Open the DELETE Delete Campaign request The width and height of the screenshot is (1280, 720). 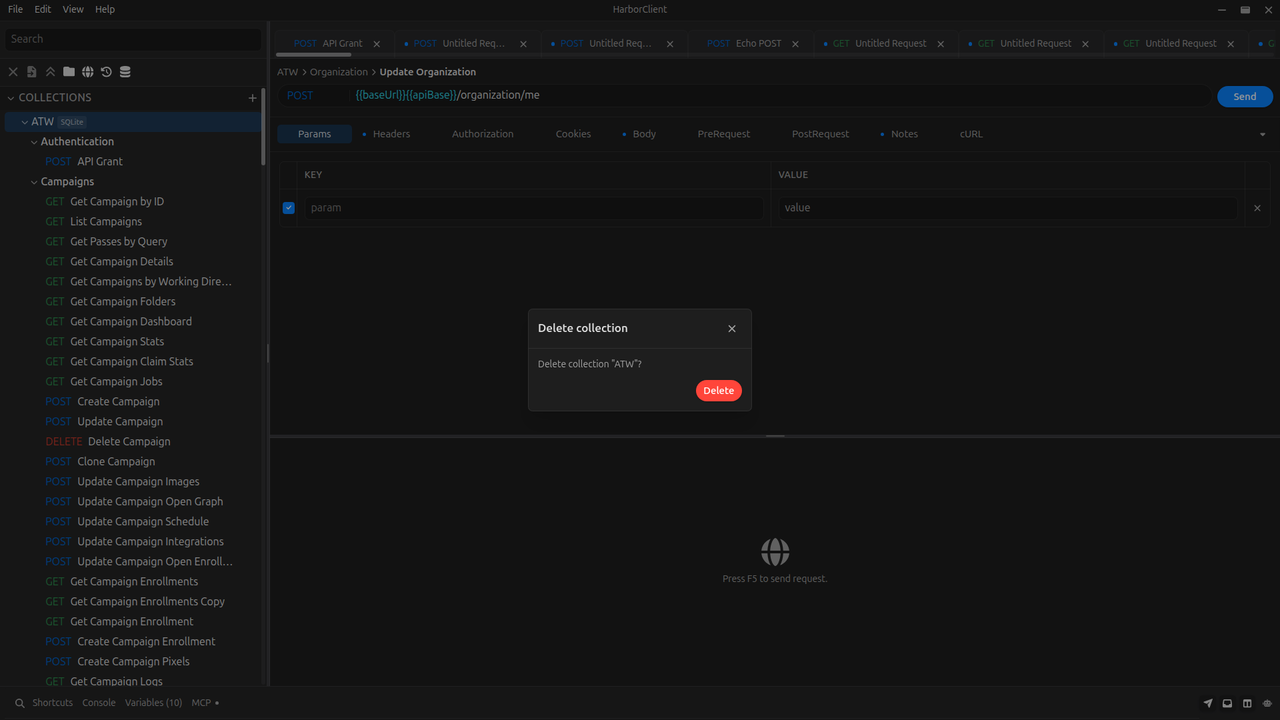tap(132, 442)
